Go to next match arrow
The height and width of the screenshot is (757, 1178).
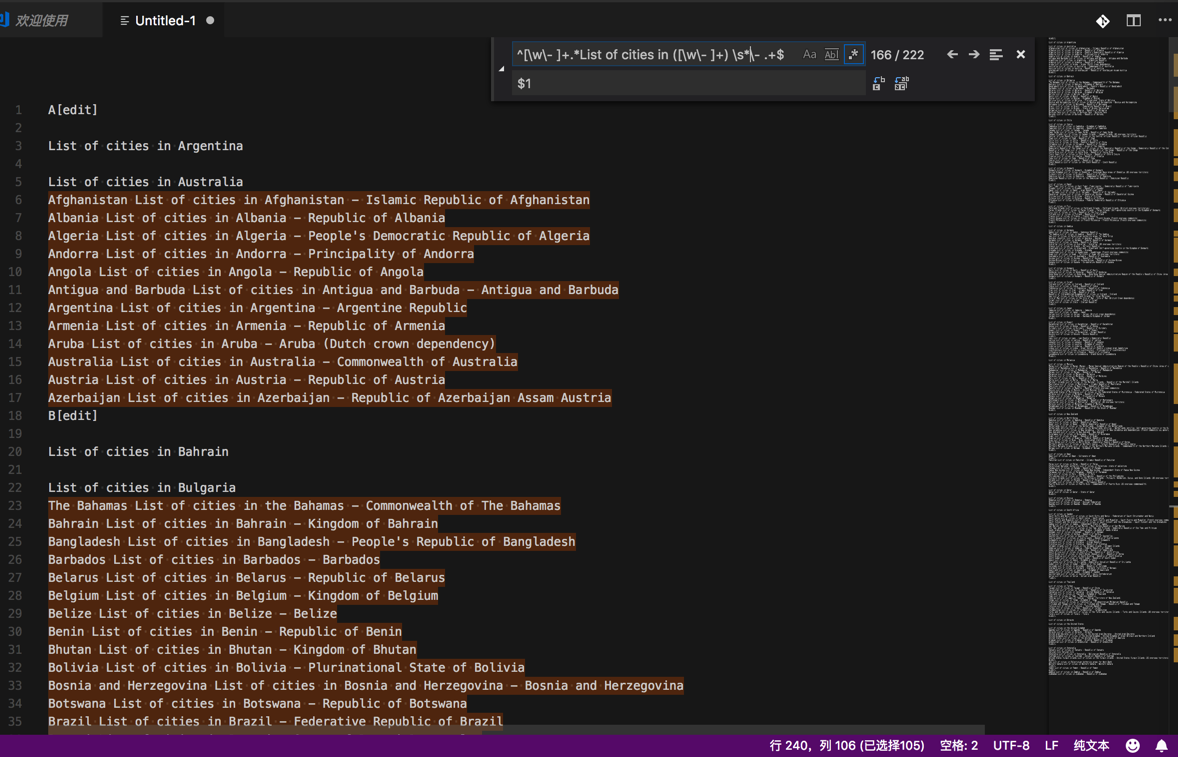click(x=974, y=55)
